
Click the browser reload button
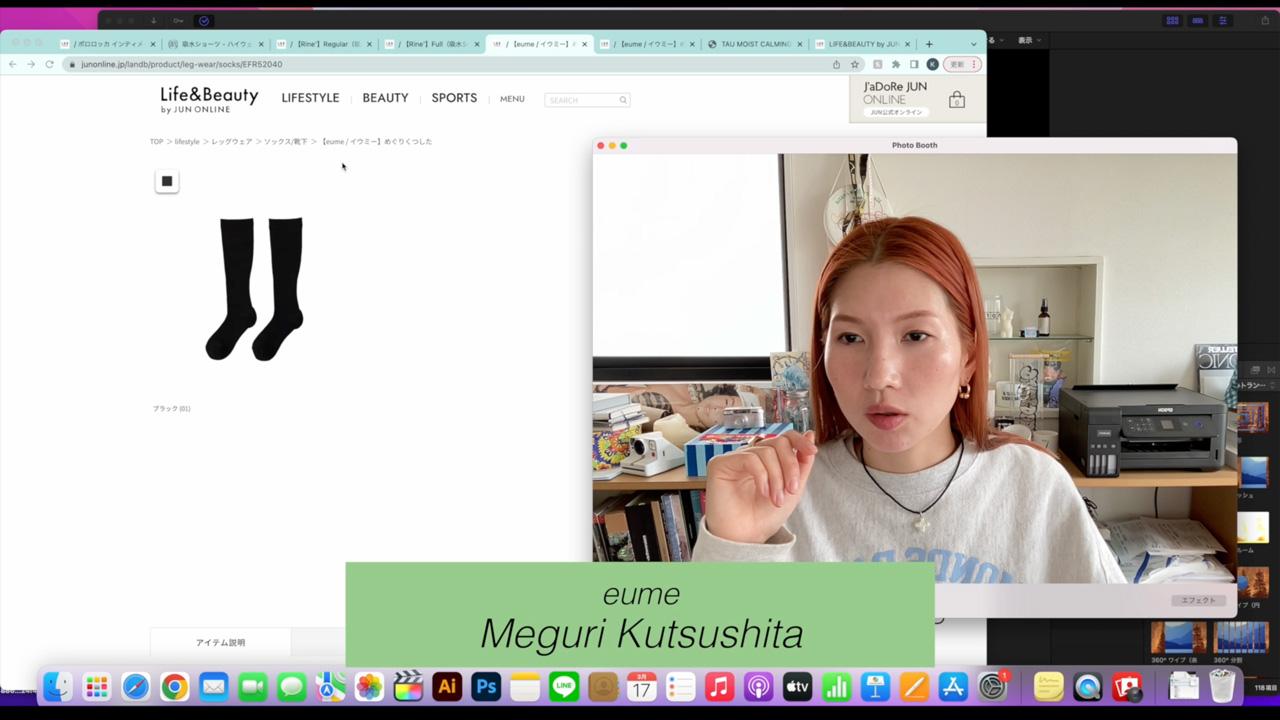pyautogui.click(x=49, y=64)
